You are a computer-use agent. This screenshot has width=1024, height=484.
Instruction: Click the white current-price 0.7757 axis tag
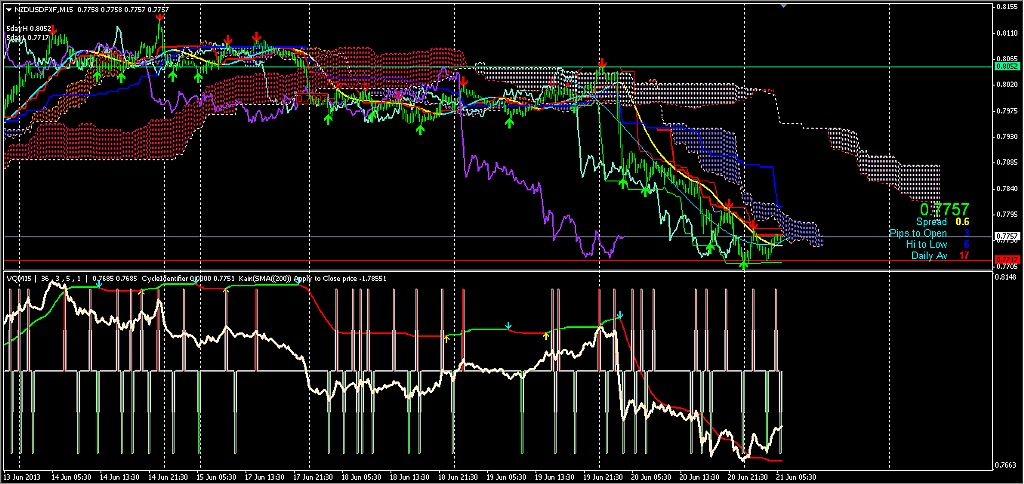[1006, 237]
